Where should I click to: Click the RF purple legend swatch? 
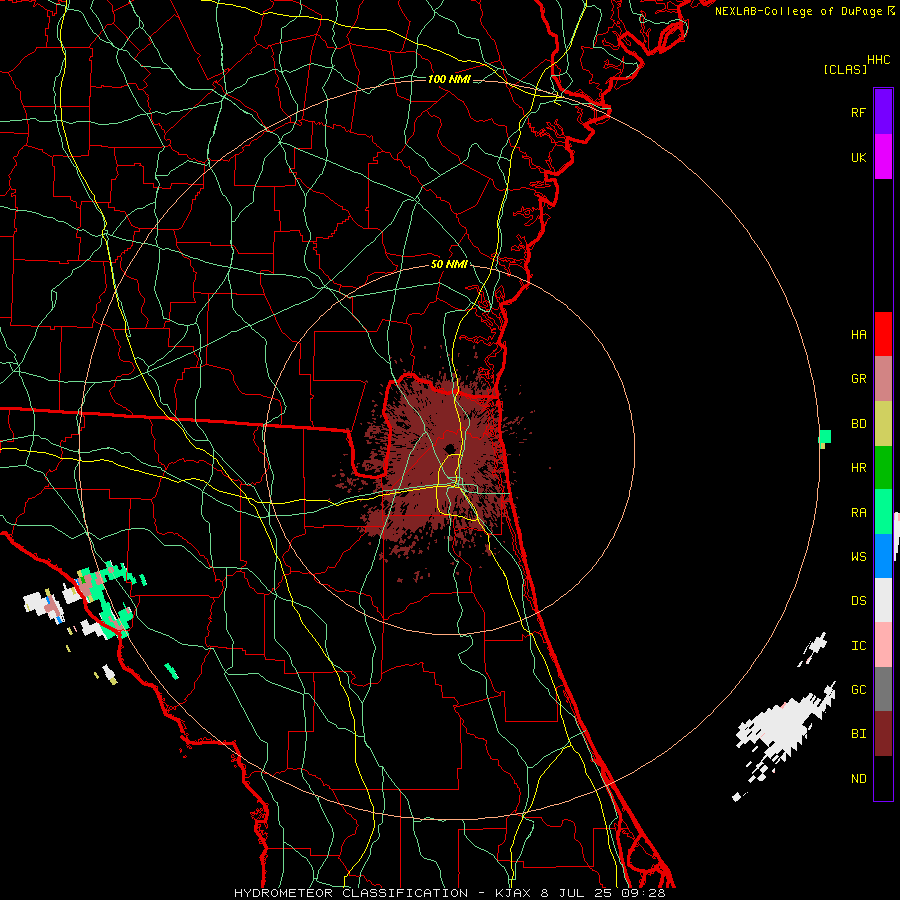[883, 112]
